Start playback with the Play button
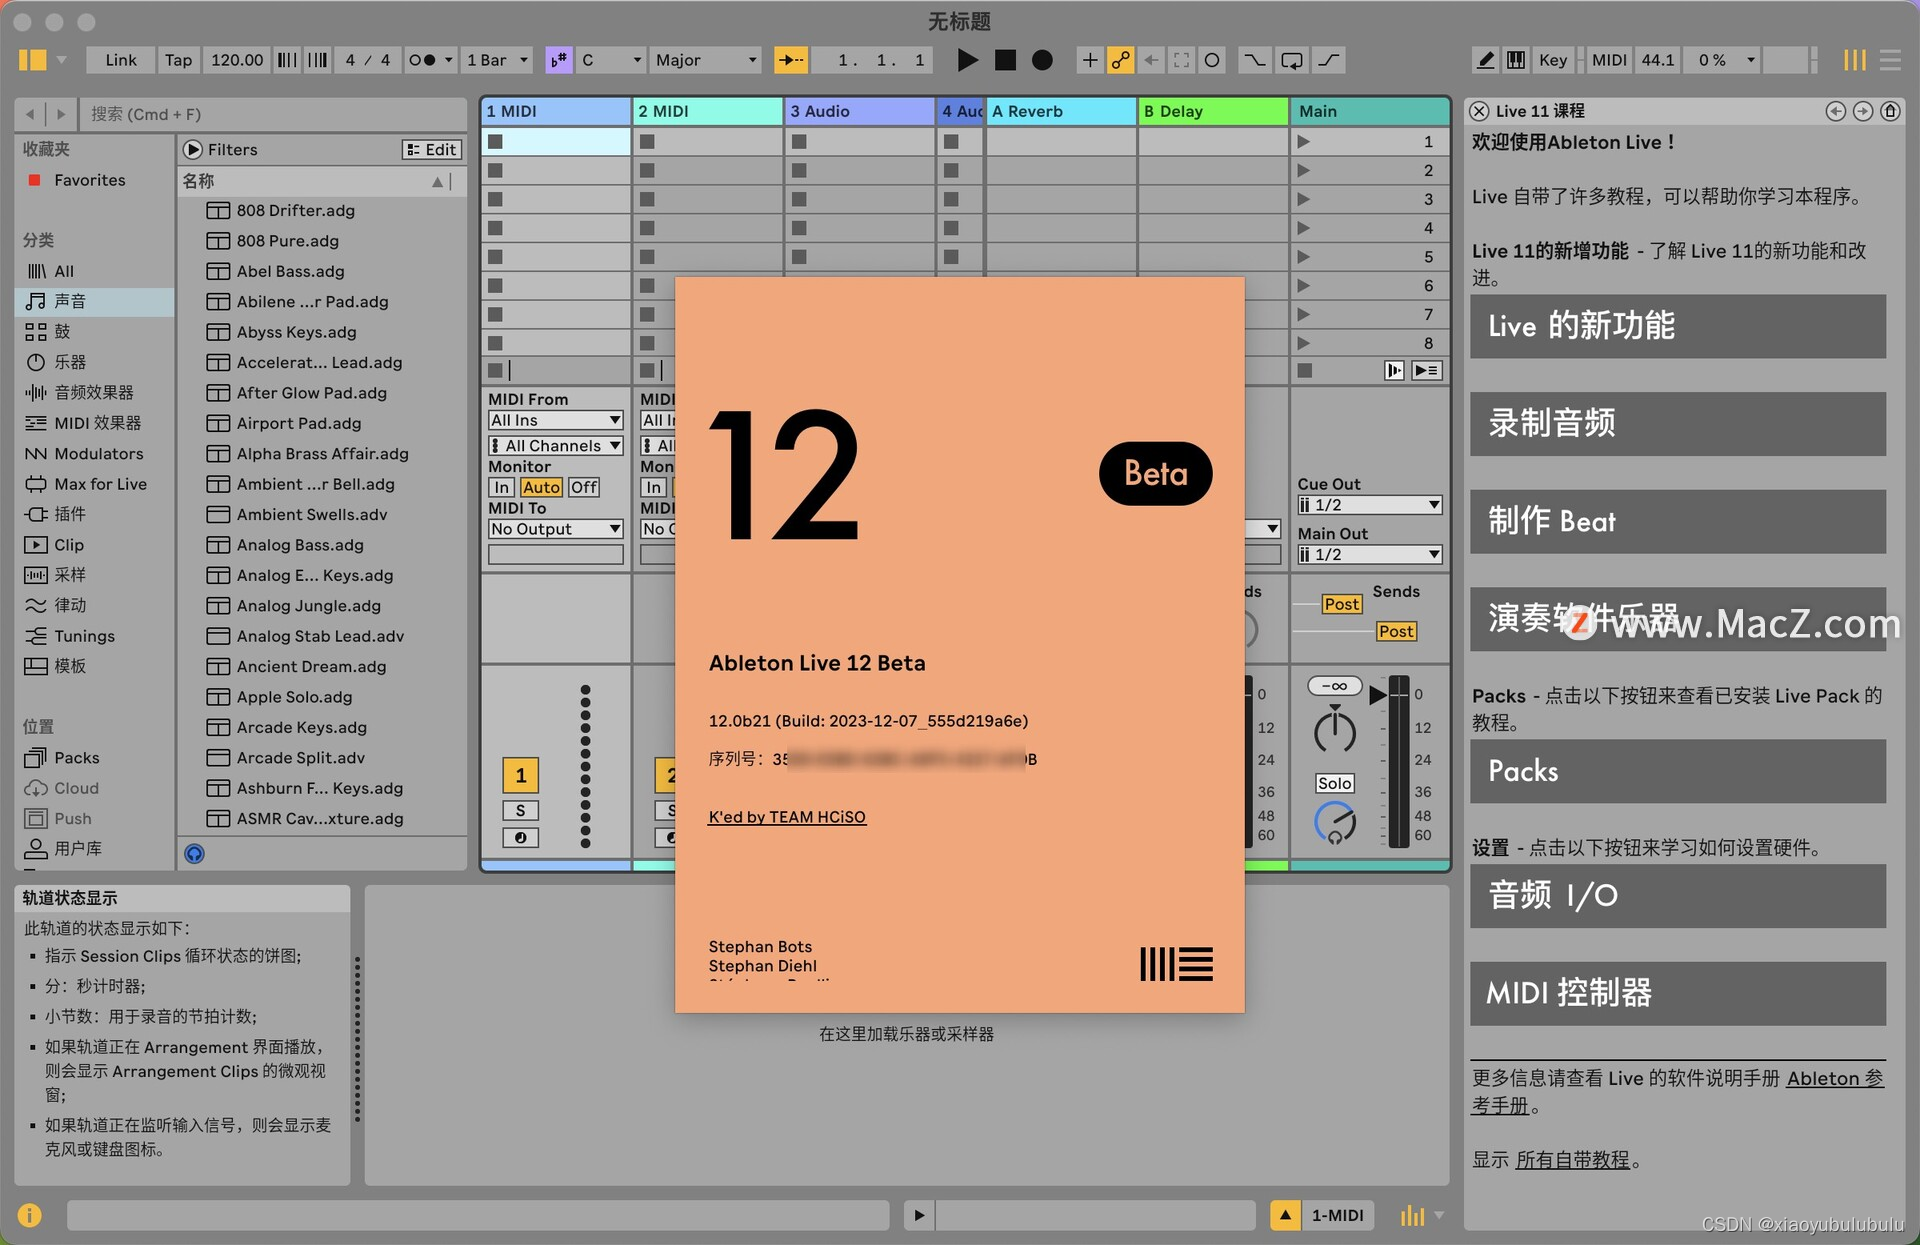 tap(967, 60)
